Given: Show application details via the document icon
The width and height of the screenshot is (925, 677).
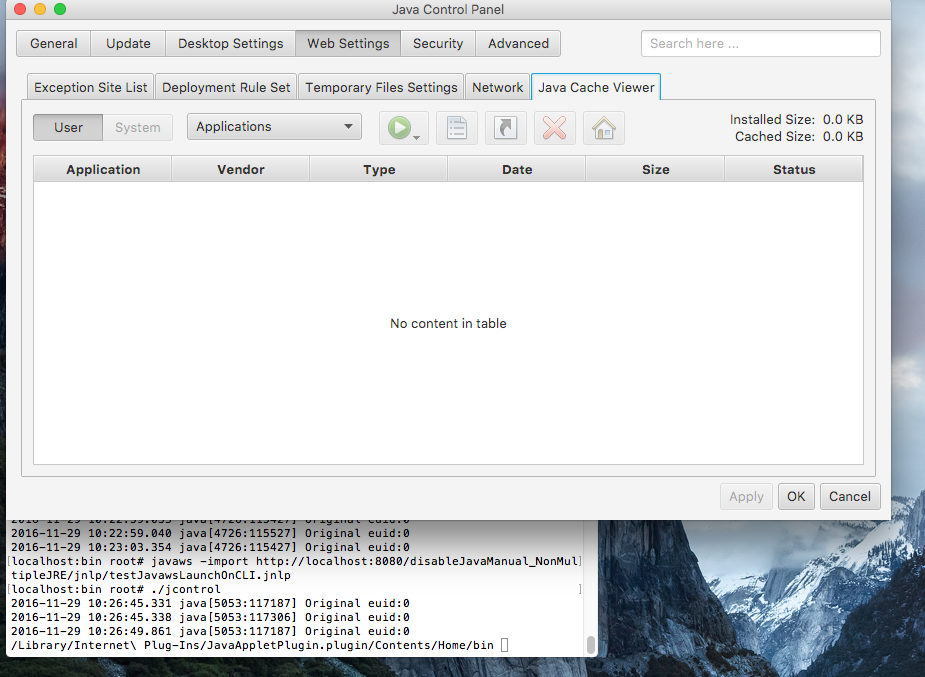Looking at the screenshot, I should pyautogui.click(x=457, y=127).
